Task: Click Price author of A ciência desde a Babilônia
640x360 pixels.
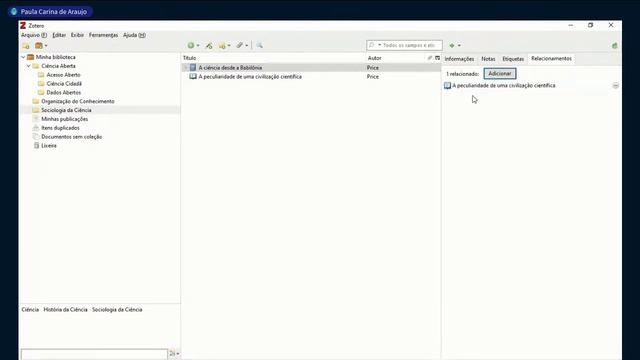Action: pyautogui.click(x=373, y=68)
